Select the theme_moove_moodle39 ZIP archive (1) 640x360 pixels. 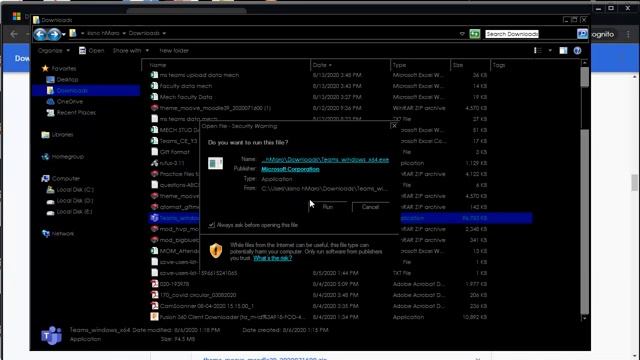(x=215, y=108)
